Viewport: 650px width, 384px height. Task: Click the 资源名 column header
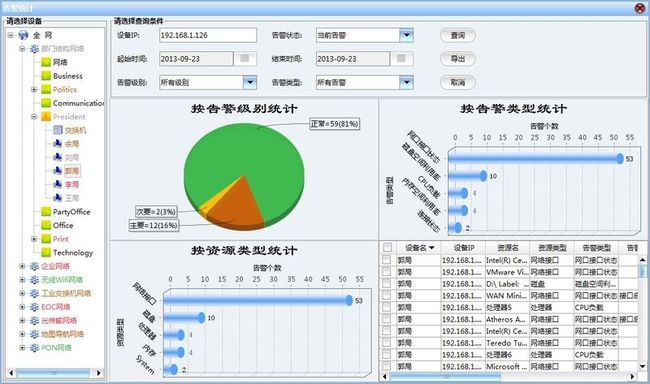click(x=508, y=248)
